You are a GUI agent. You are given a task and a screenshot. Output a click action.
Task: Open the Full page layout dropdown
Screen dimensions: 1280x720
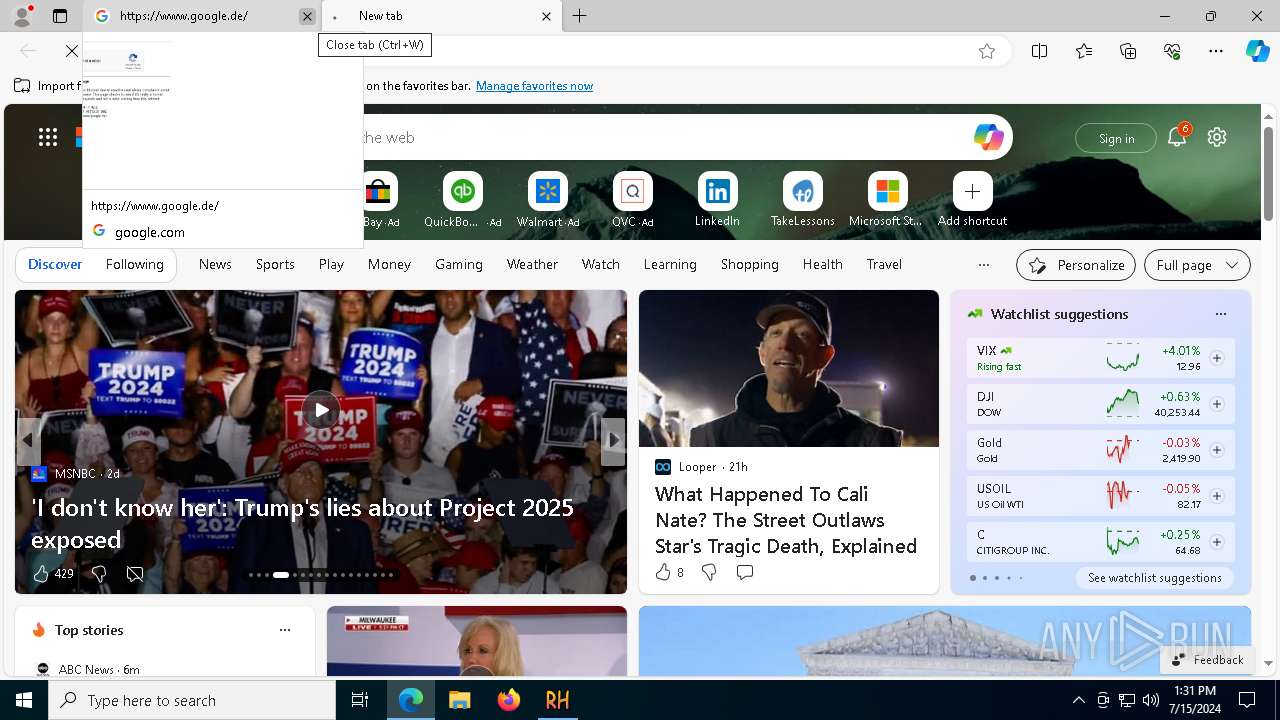(1197, 265)
